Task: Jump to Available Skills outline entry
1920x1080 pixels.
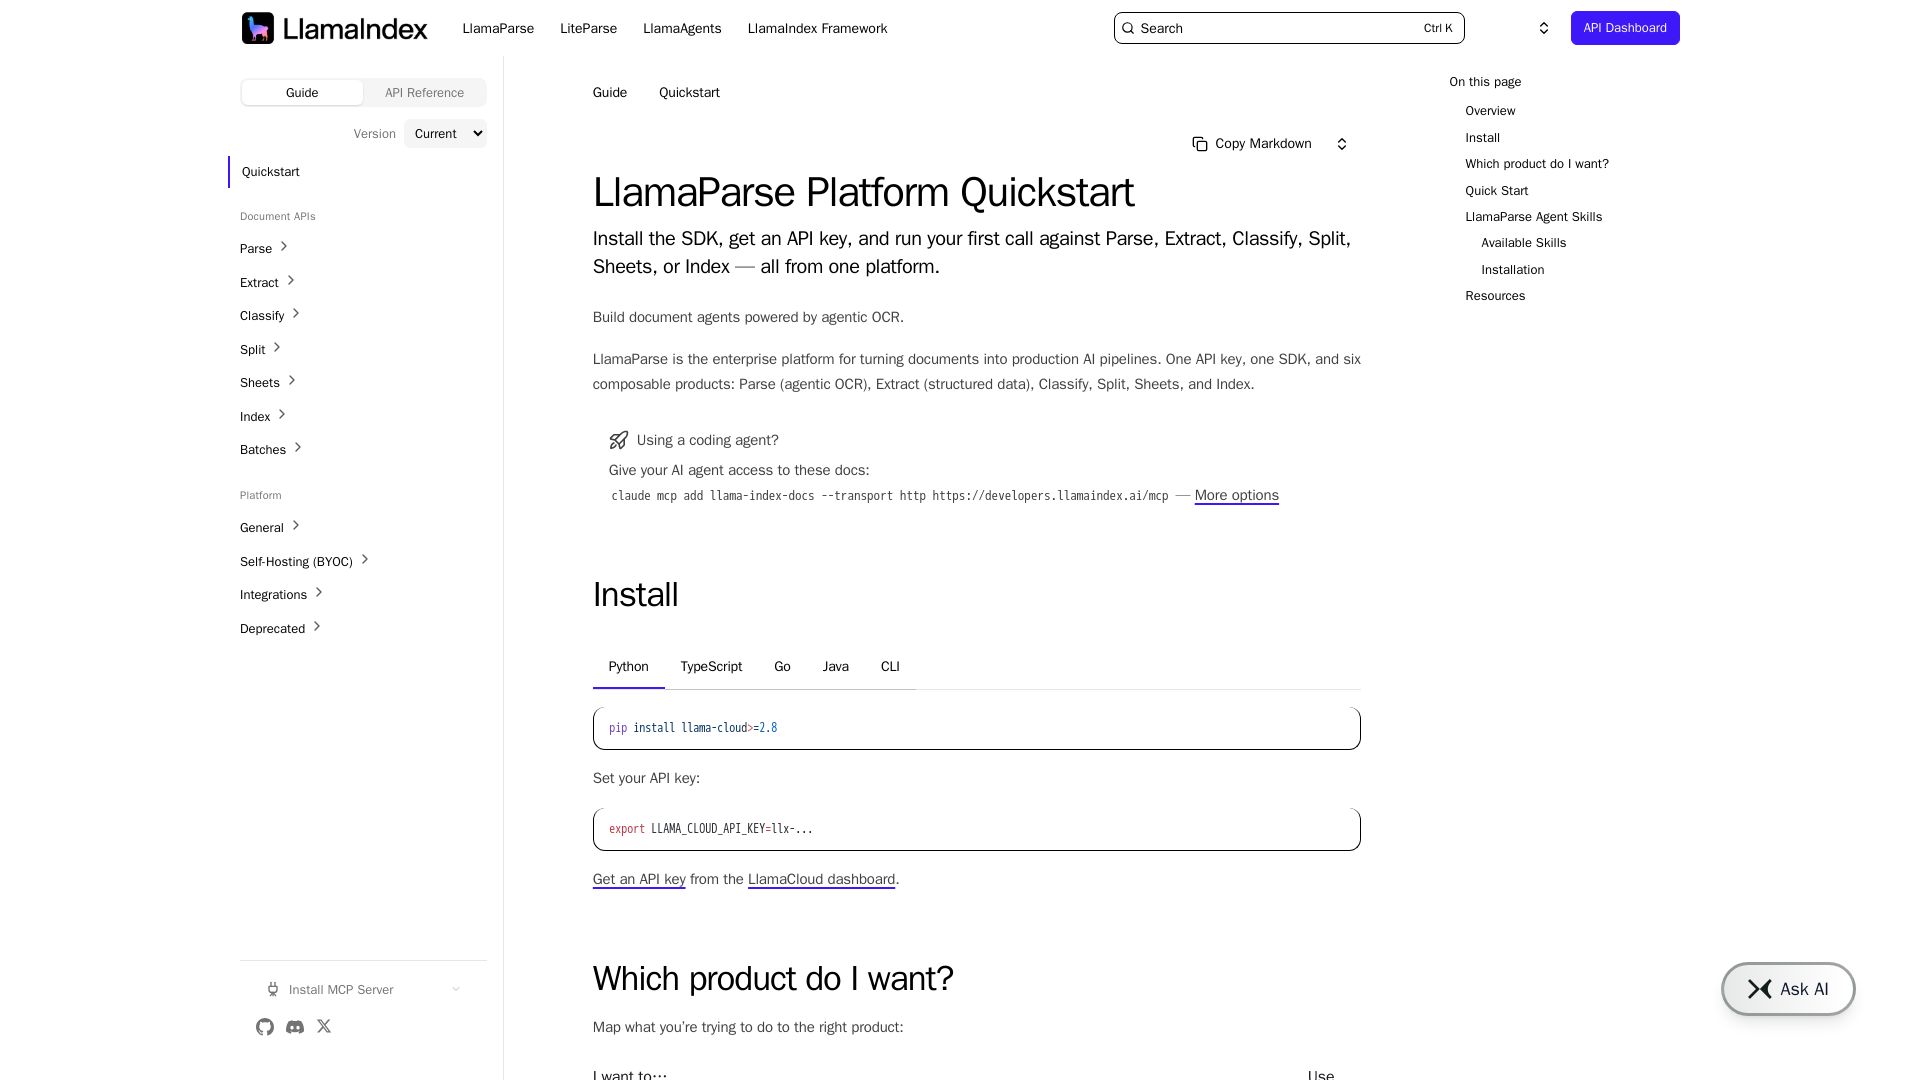Action: coord(1523,243)
